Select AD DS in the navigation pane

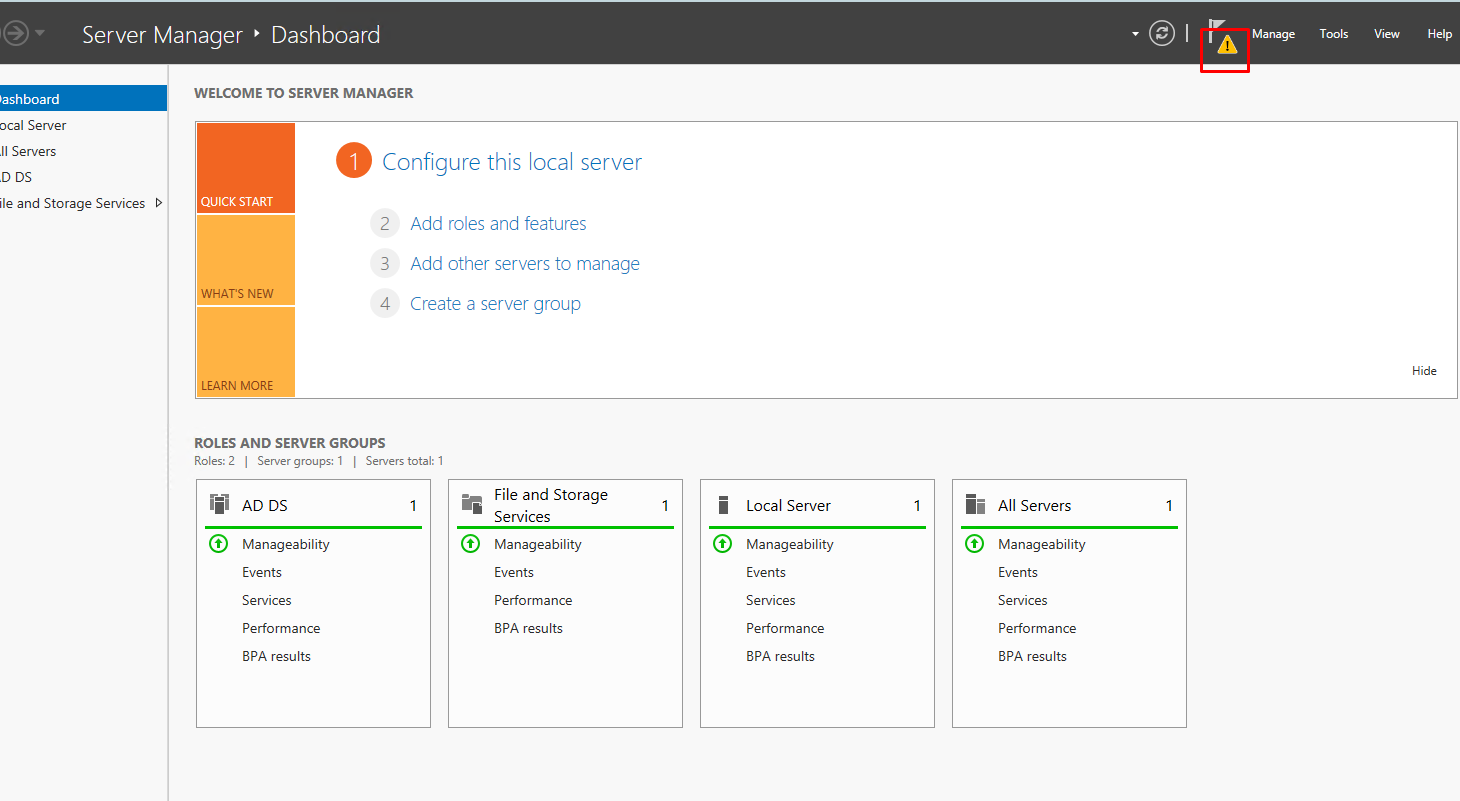coord(83,177)
